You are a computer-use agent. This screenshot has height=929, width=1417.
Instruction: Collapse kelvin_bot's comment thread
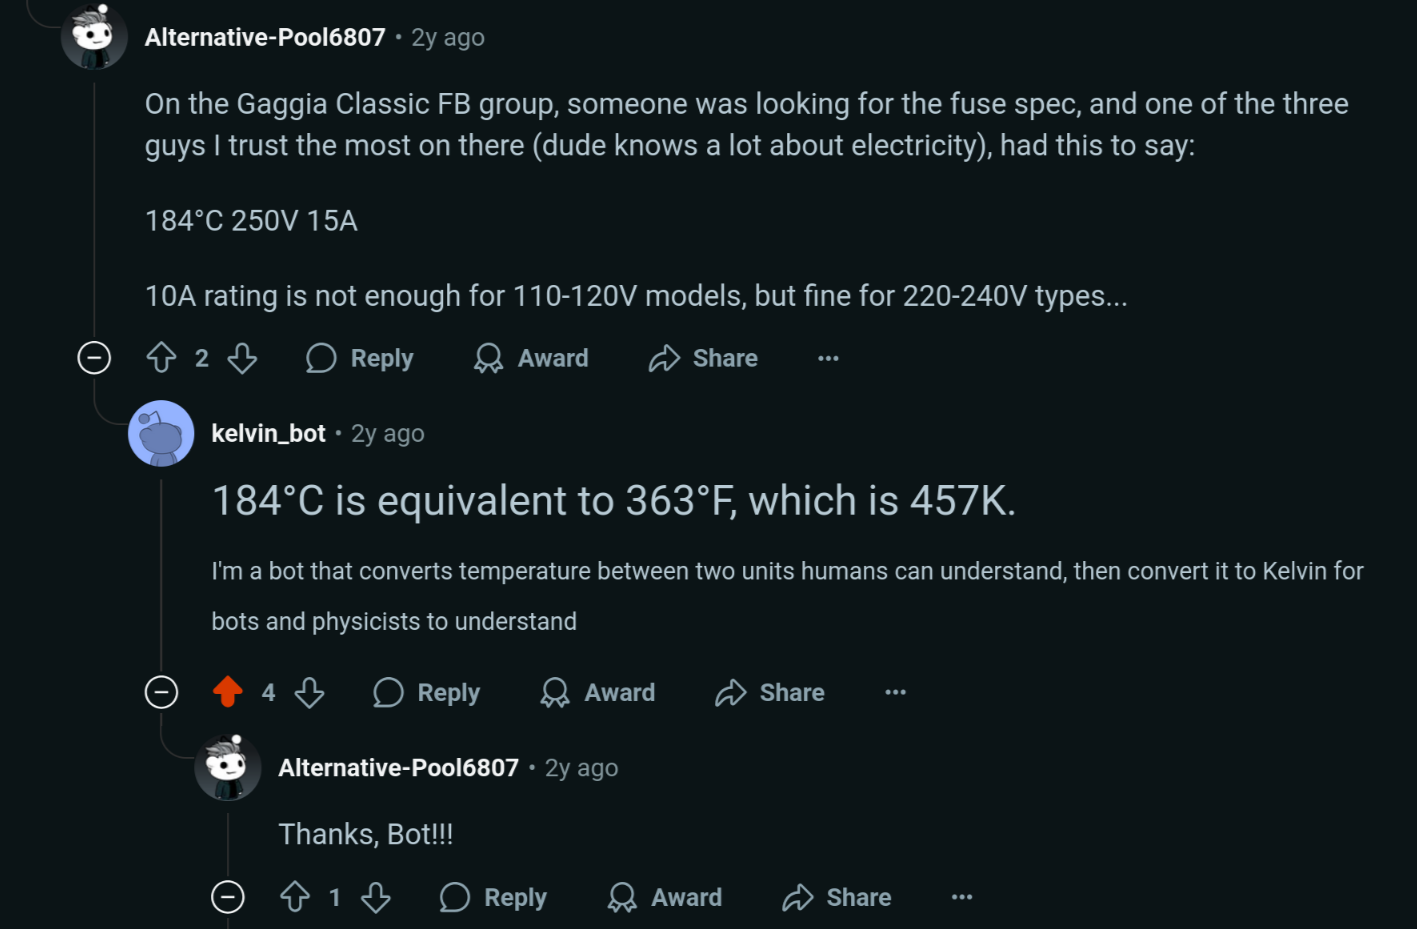click(161, 692)
